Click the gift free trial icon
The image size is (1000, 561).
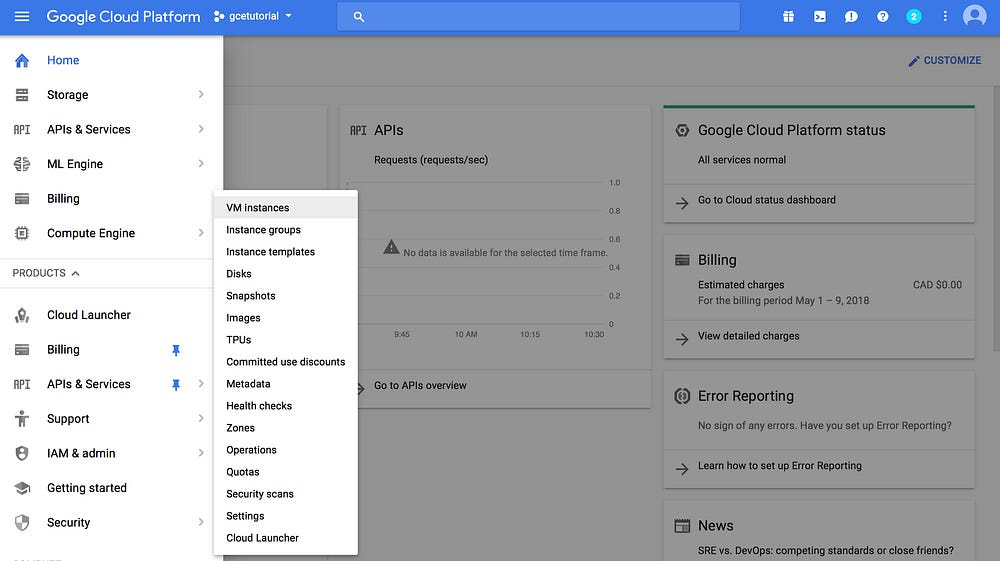788,17
